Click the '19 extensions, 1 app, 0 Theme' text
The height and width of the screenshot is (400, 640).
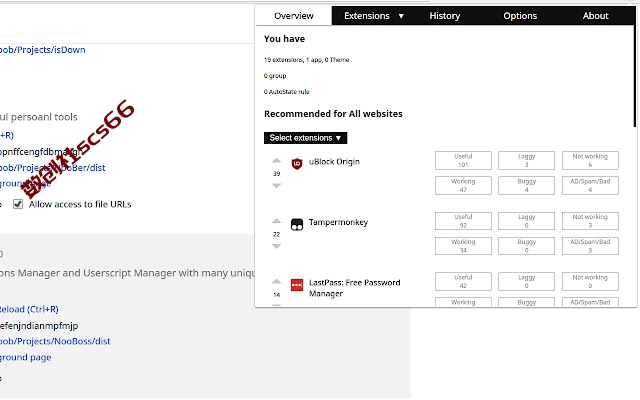307,60
